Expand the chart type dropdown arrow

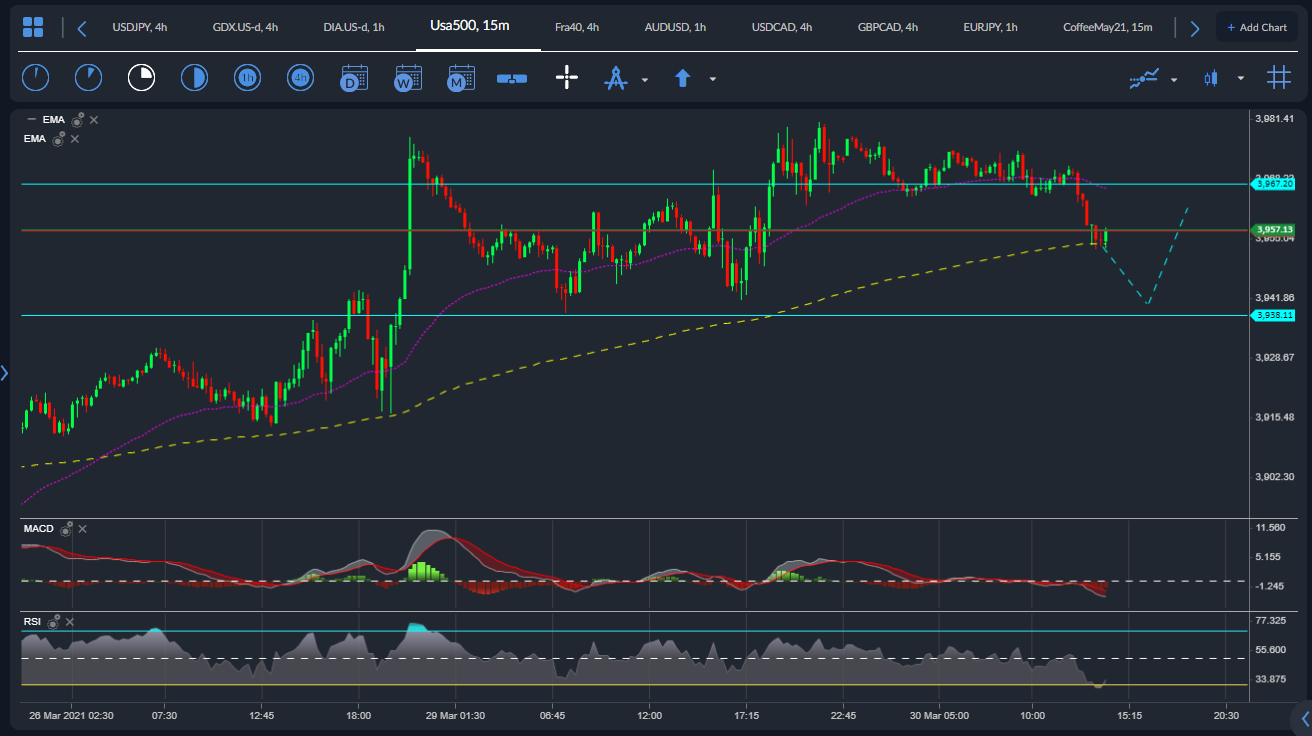1241,79
